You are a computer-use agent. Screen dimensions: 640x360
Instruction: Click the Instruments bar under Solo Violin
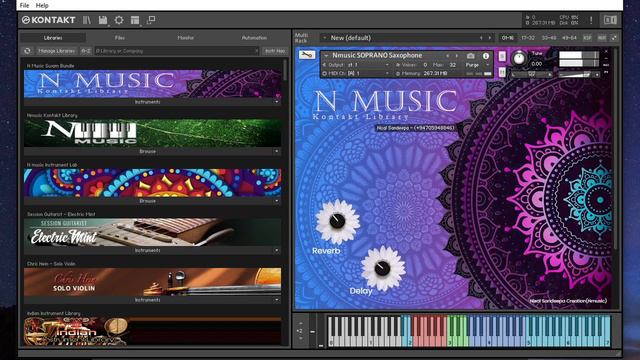click(x=148, y=300)
